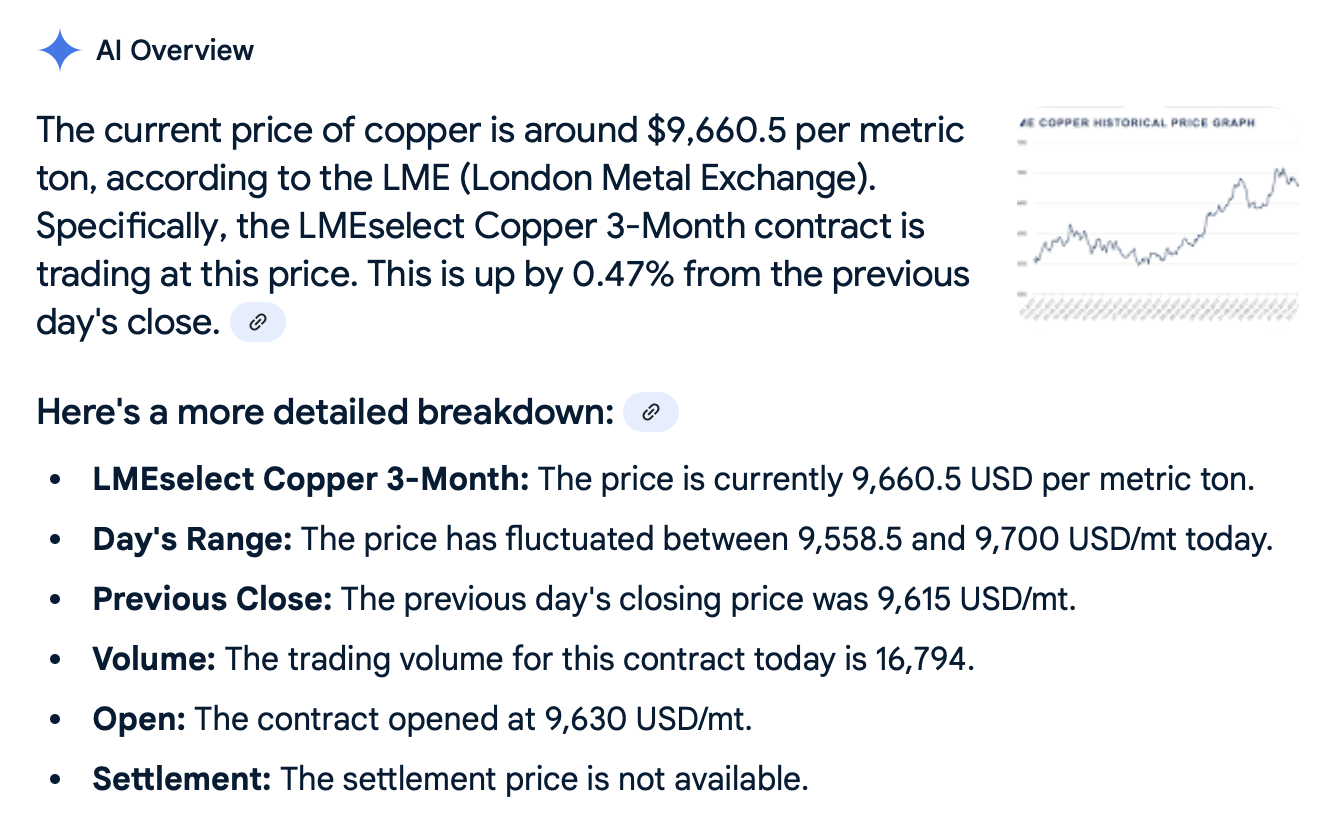Click the bold "LMEselect Copper 3-Month:" label
The width and height of the screenshot is (1320, 840).
click(311, 480)
